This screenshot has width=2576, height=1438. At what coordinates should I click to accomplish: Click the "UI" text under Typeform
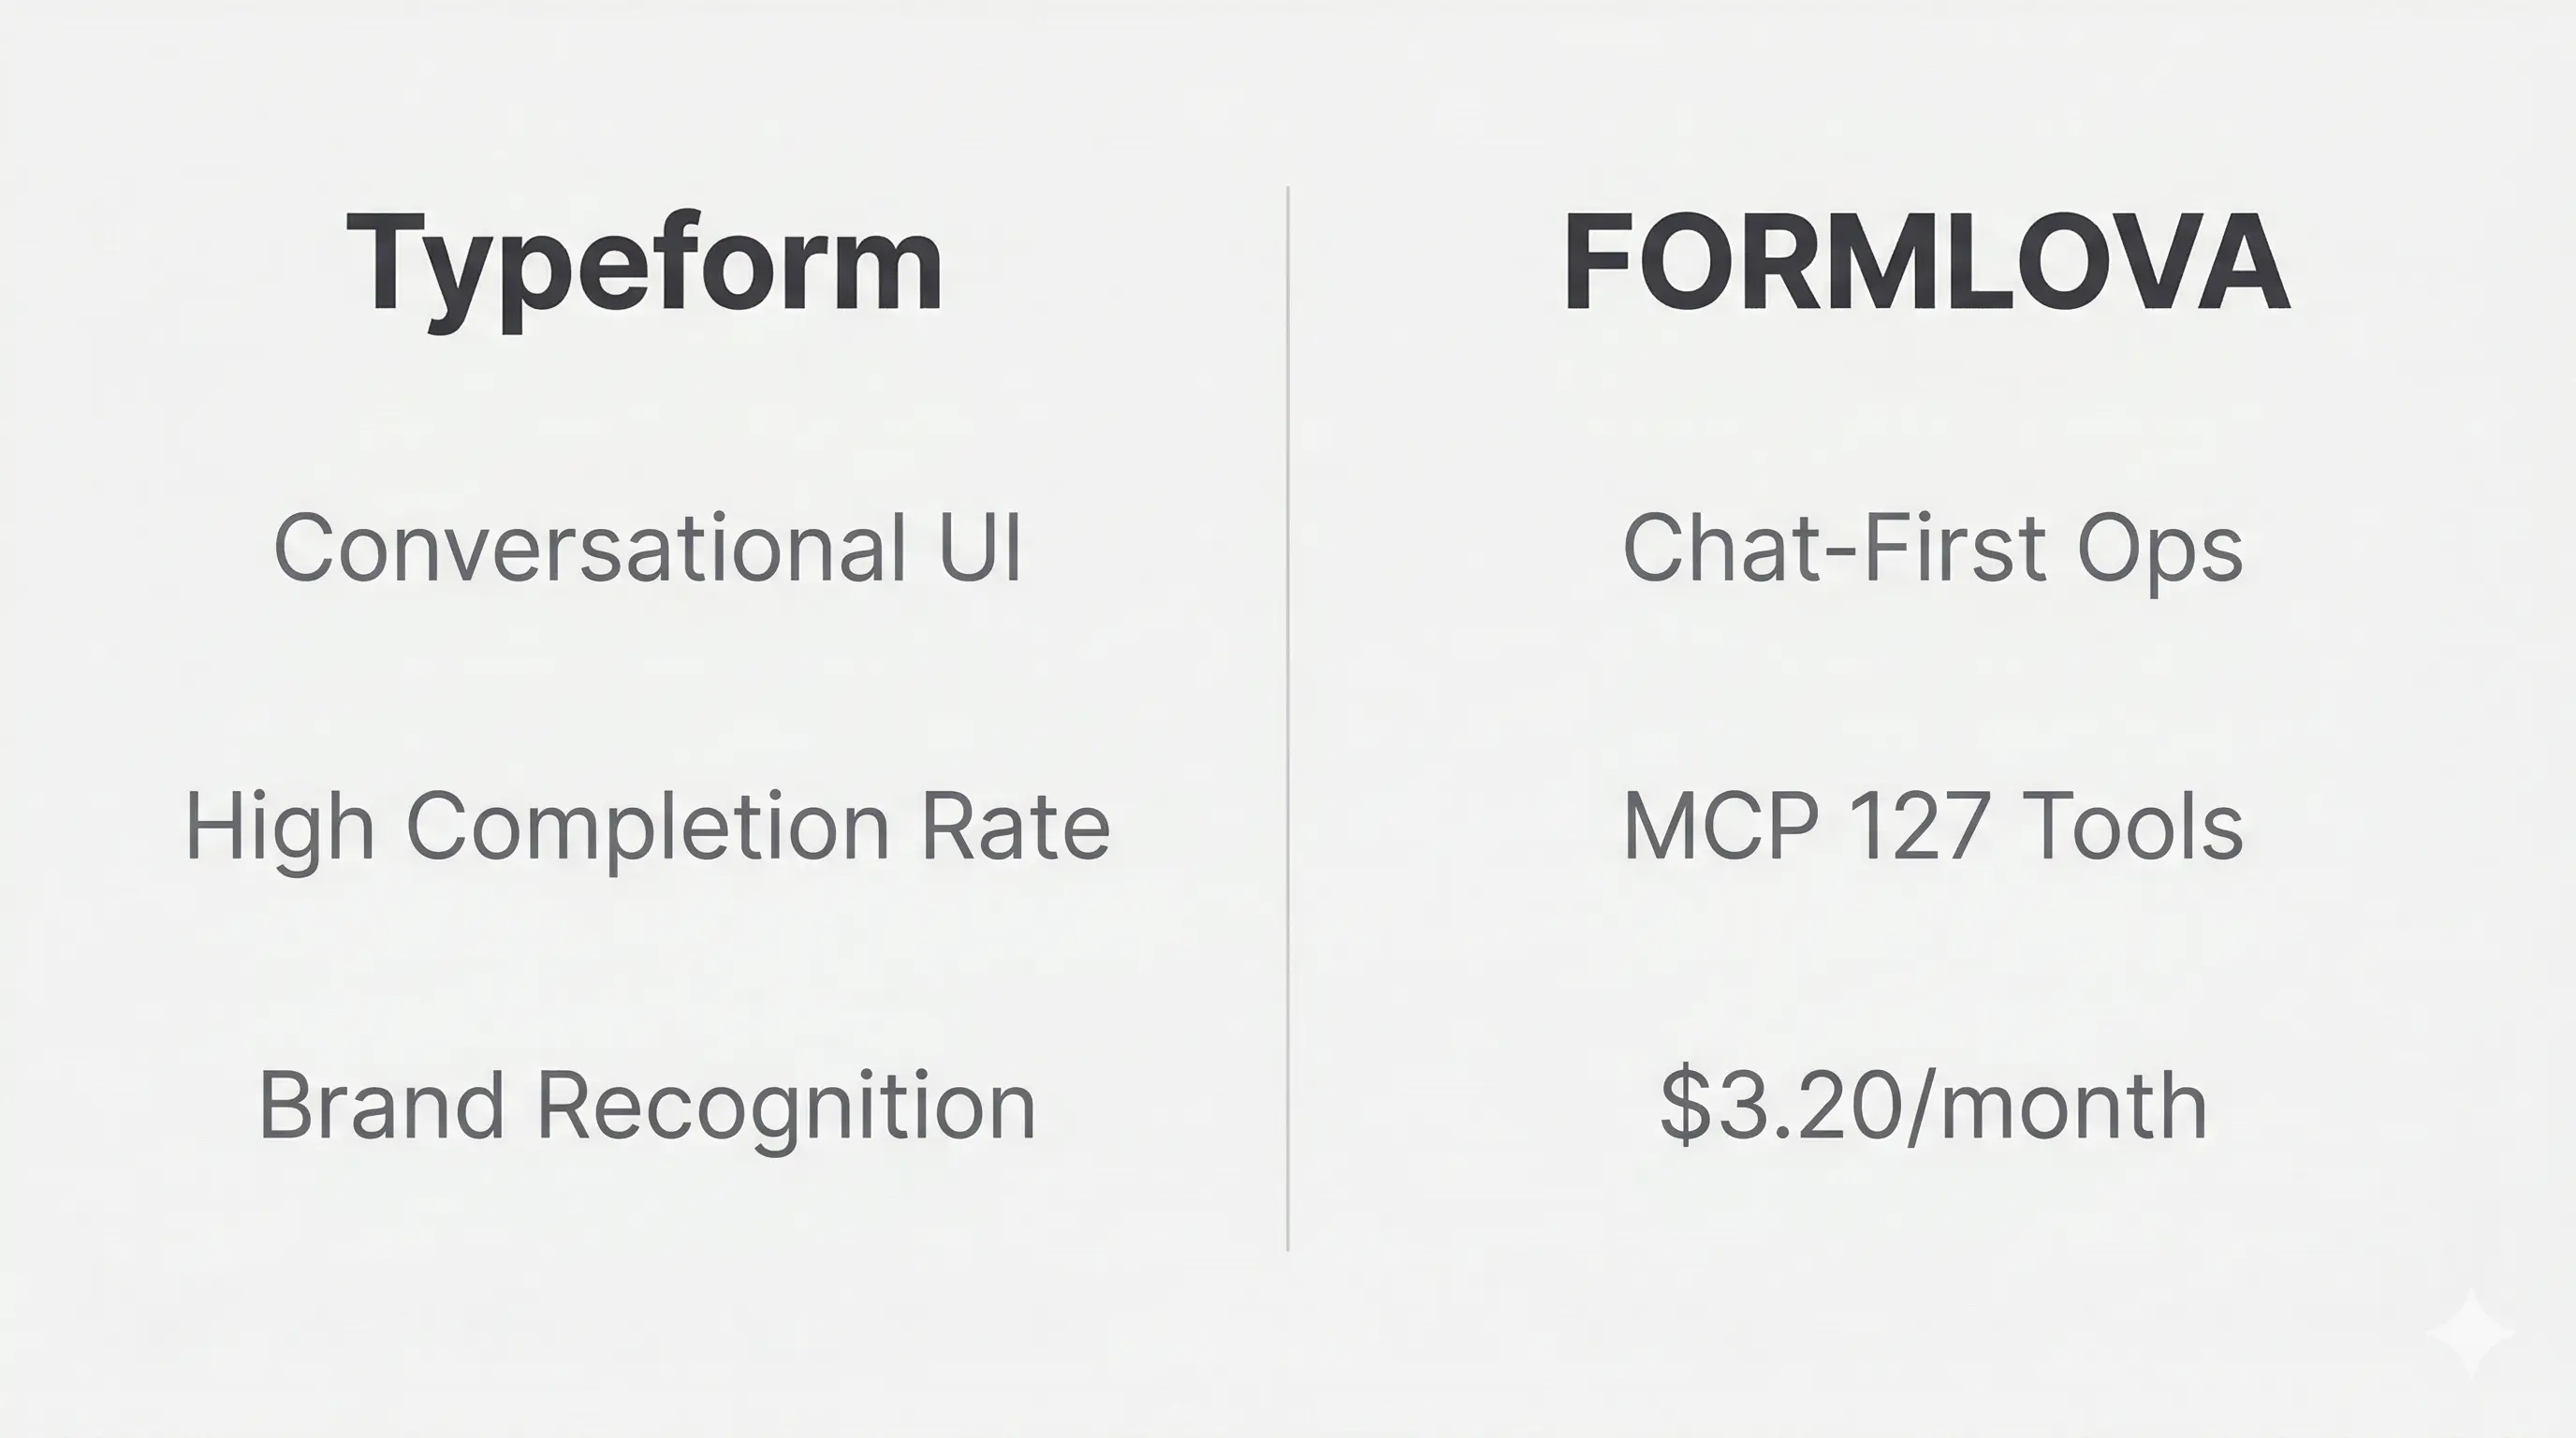pos(980,548)
